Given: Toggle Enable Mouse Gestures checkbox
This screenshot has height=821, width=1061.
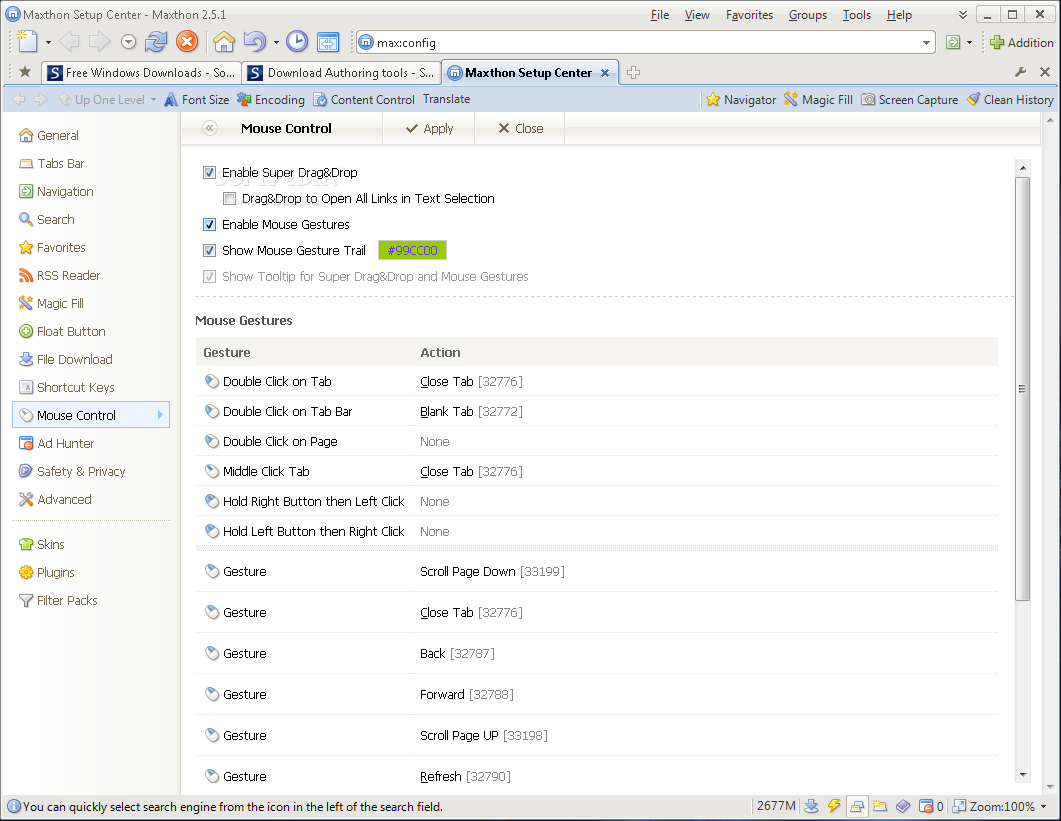Looking at the screenshot, I should click(210, 224).
